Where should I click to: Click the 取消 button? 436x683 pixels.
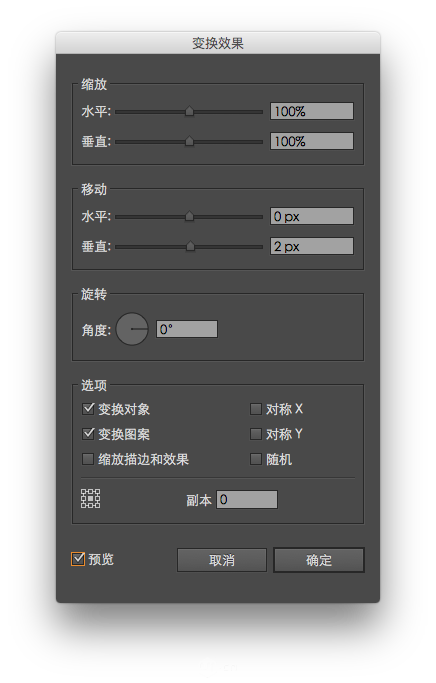222,560
